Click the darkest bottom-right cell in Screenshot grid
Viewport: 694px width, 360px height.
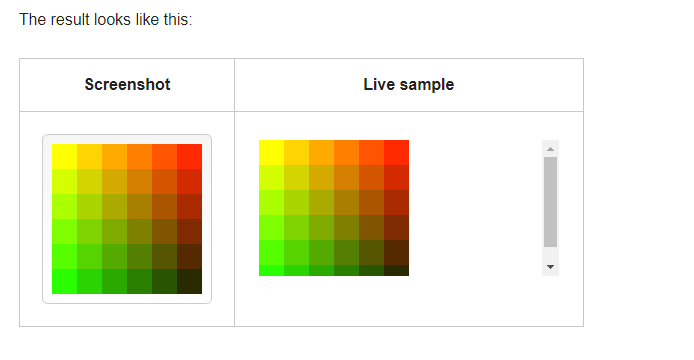click(x=189, y=281)
